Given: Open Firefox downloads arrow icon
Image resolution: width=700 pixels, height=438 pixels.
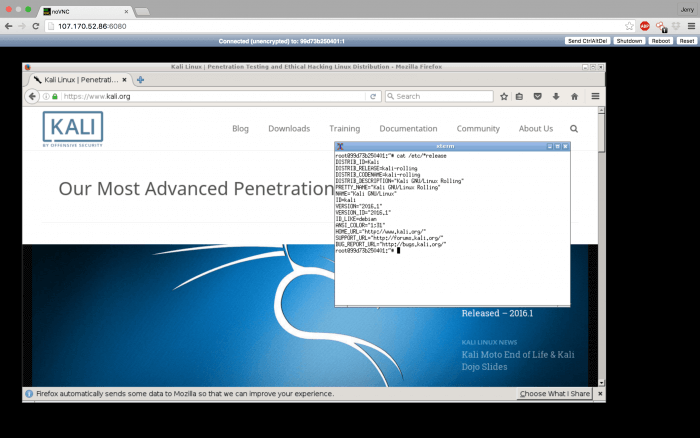Looking at the screenshot, I should 556,96.
